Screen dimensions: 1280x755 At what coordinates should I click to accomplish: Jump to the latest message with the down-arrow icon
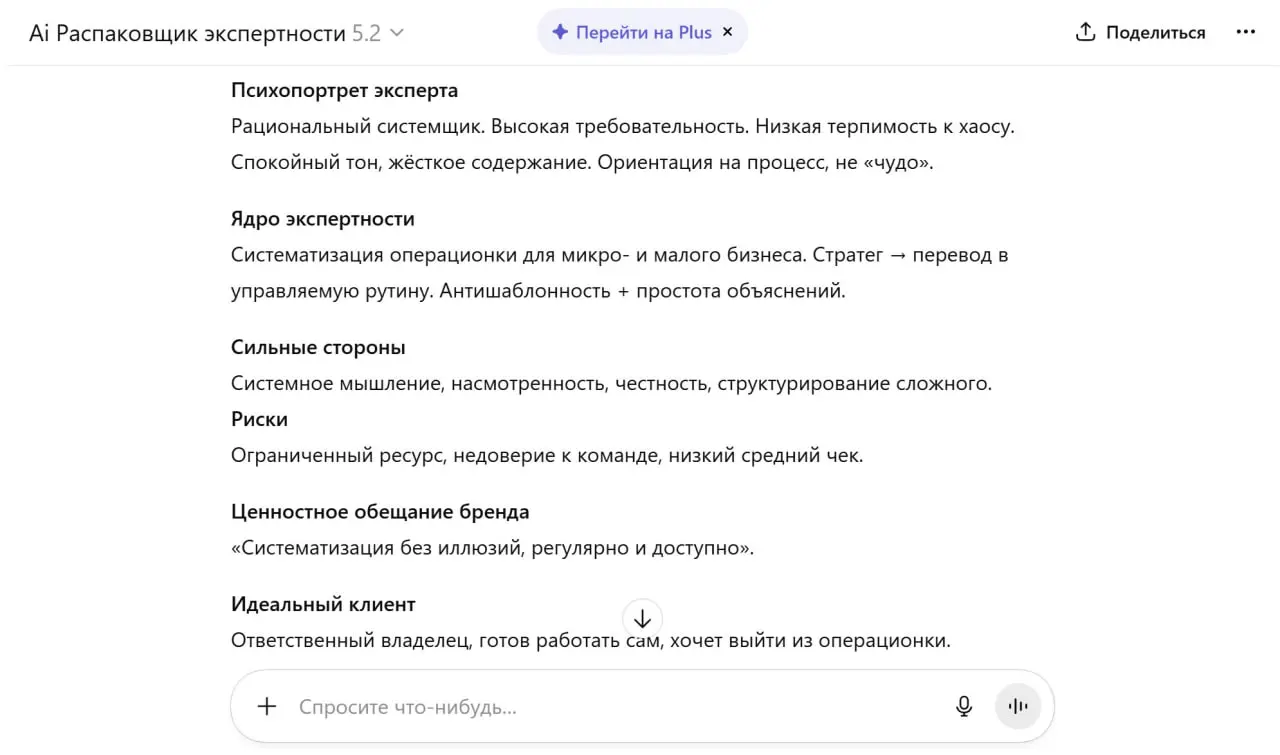point(642,618)
